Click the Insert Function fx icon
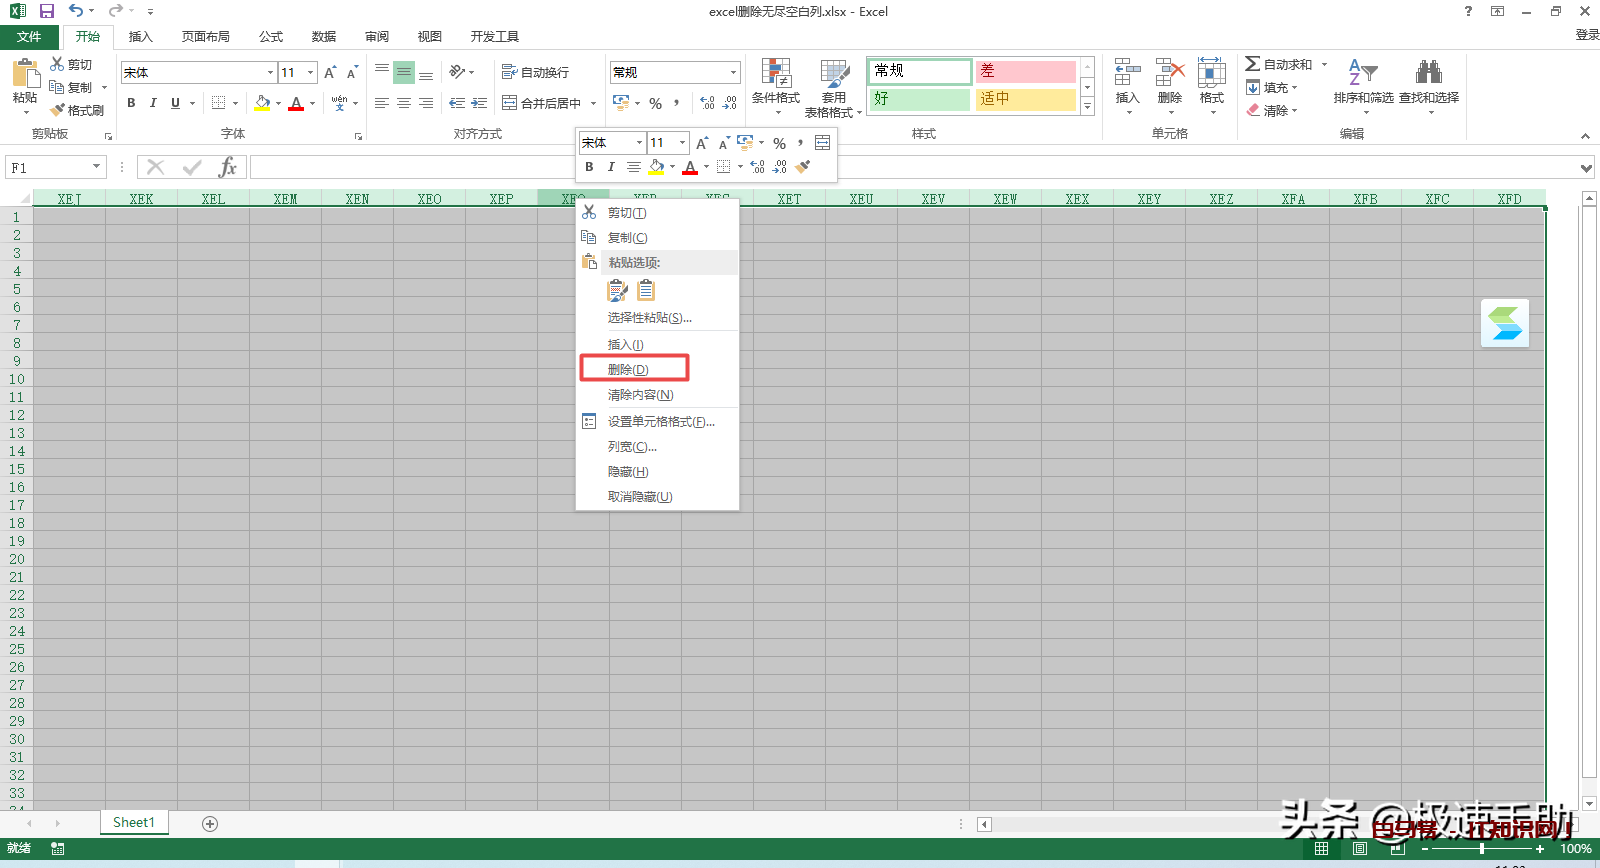This screenshot has height=868, width=1600. coord(228,167)
